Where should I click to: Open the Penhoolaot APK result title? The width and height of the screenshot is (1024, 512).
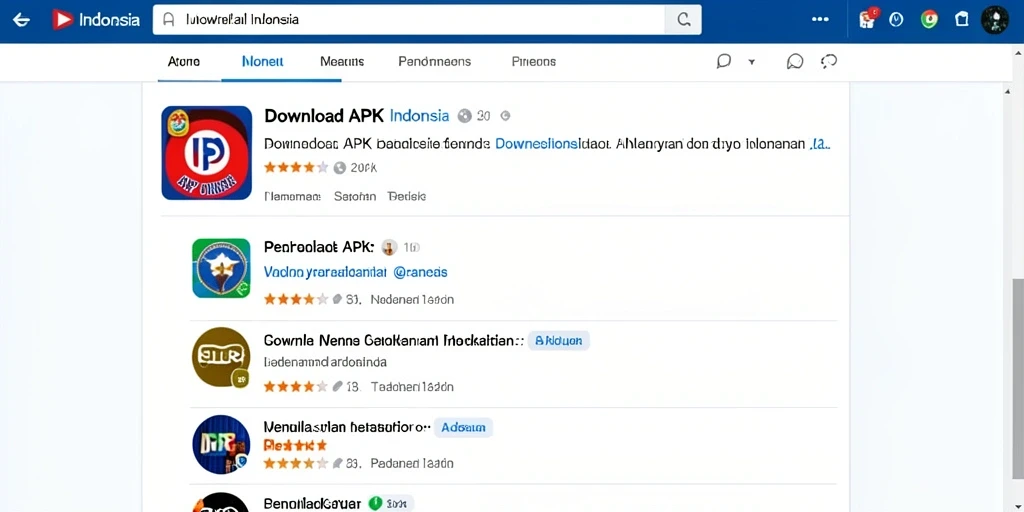319,247
